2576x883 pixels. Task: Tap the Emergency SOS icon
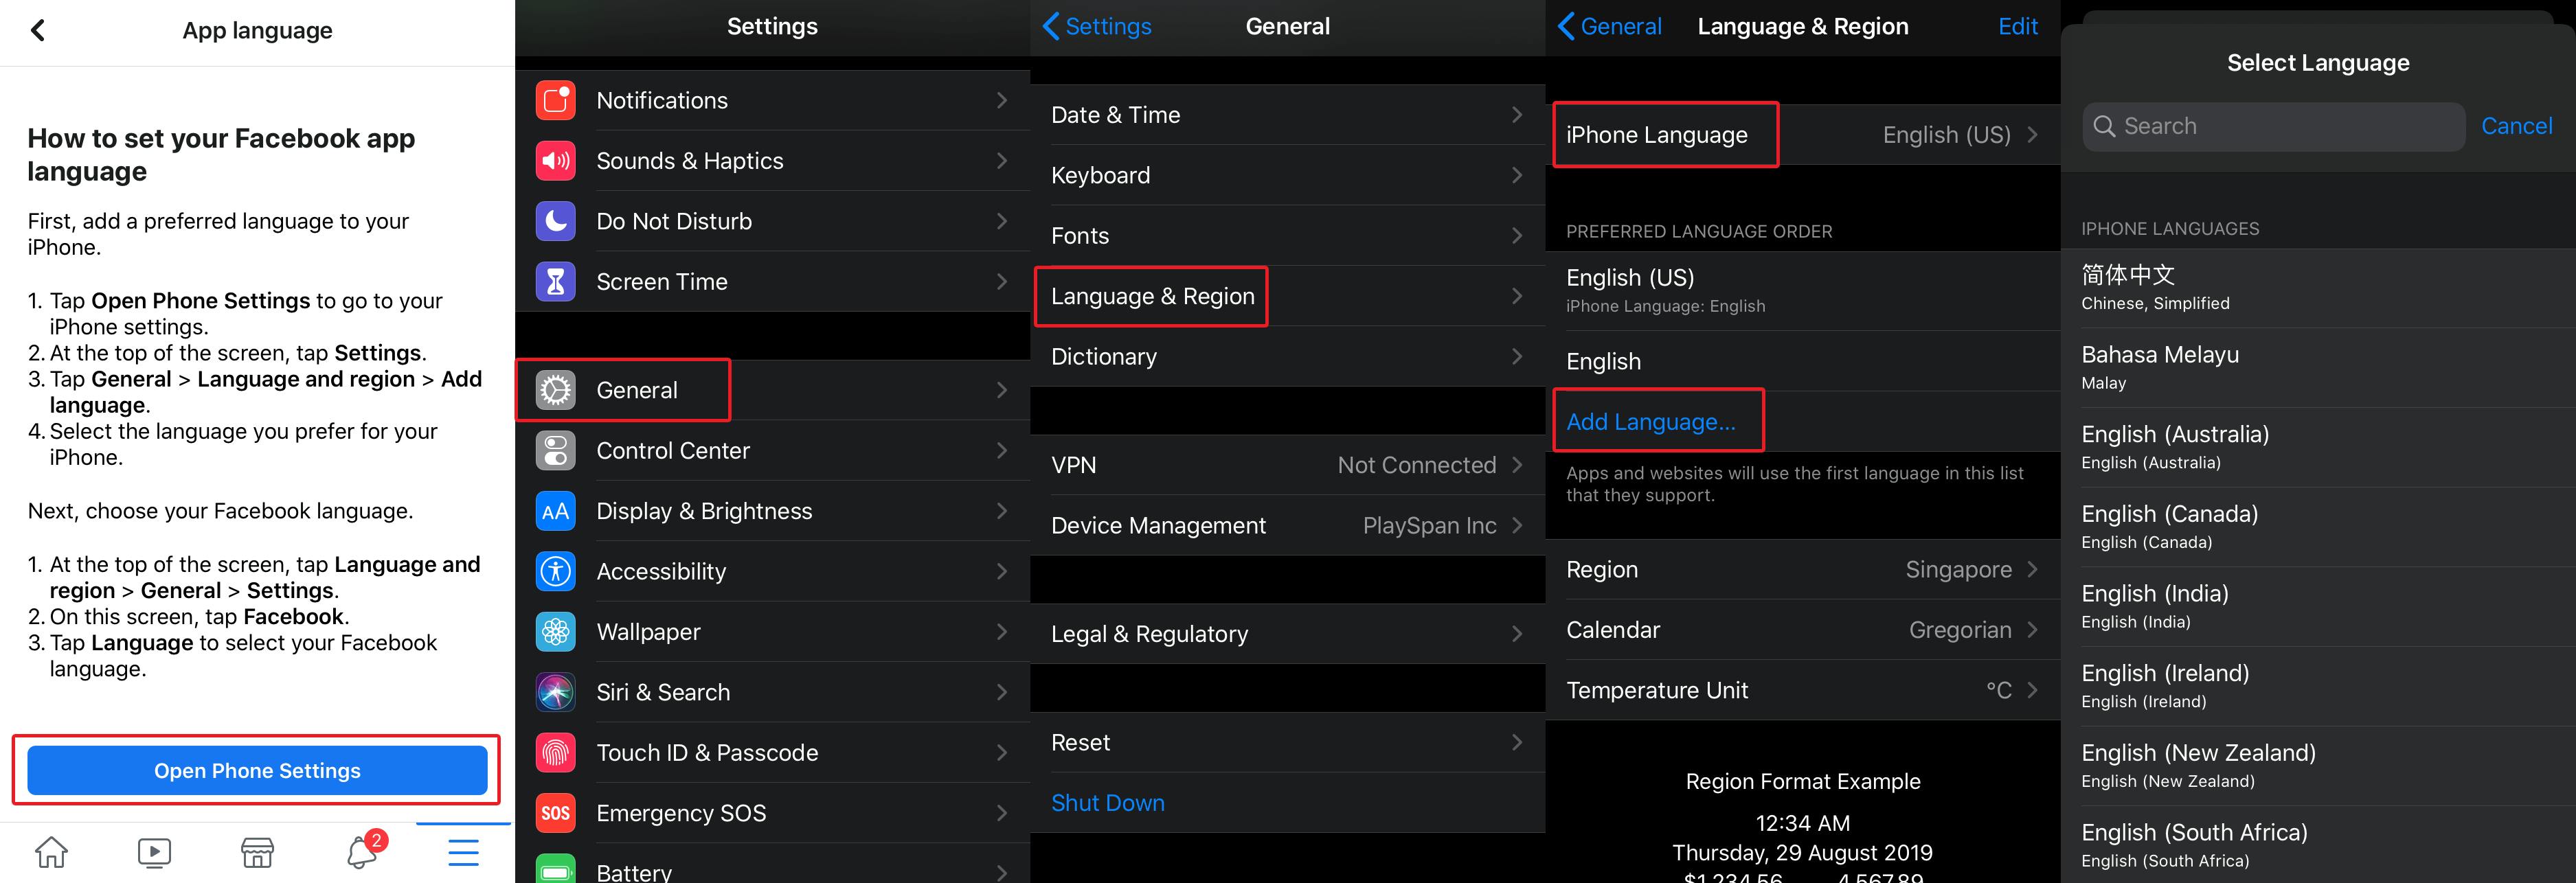[x=555, y=813]
